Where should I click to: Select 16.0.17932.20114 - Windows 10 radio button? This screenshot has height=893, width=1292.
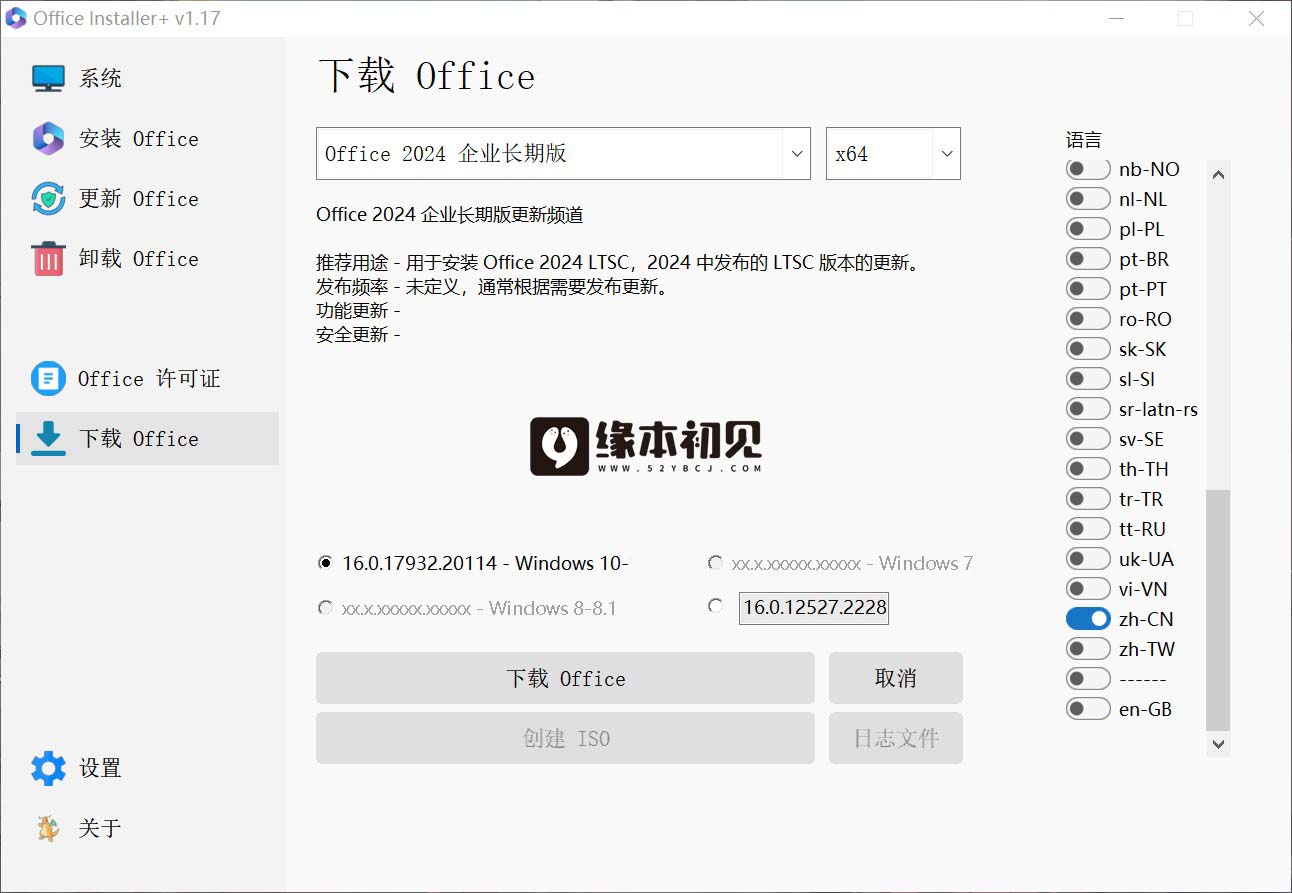click(x=325, y=563)
